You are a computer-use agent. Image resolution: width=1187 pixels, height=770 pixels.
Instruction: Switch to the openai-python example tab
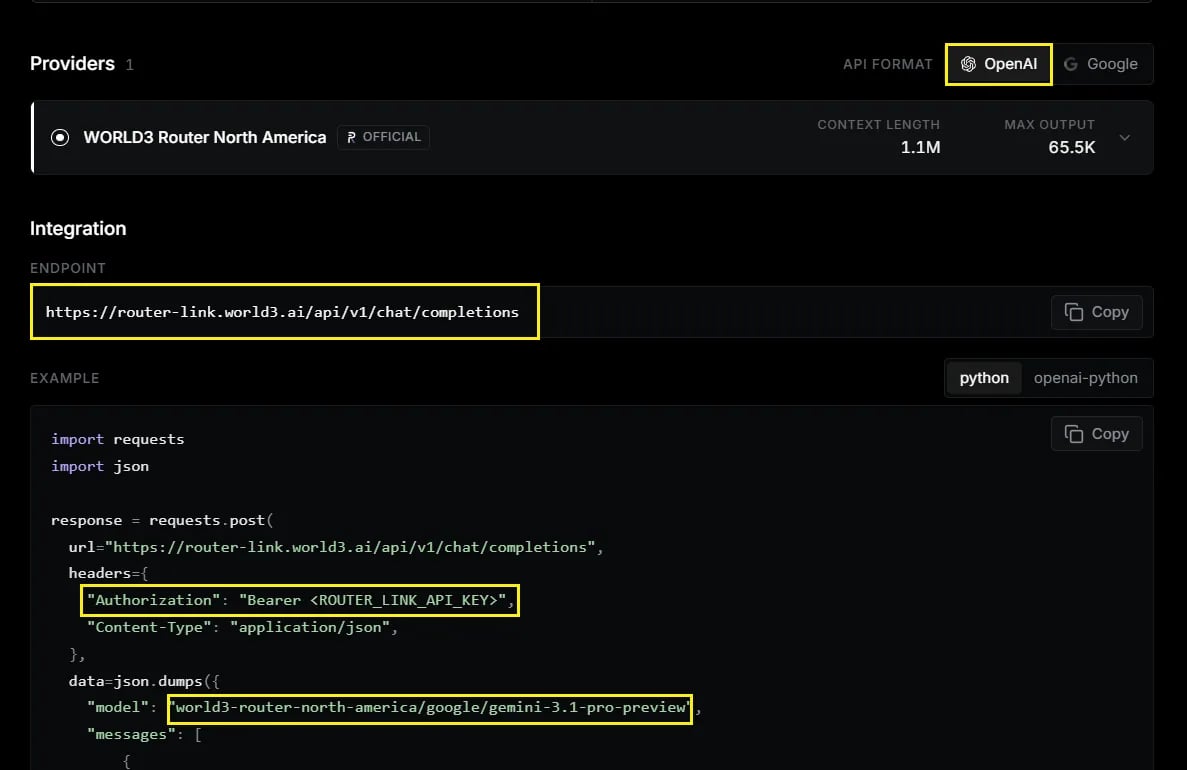point(1086,378)
